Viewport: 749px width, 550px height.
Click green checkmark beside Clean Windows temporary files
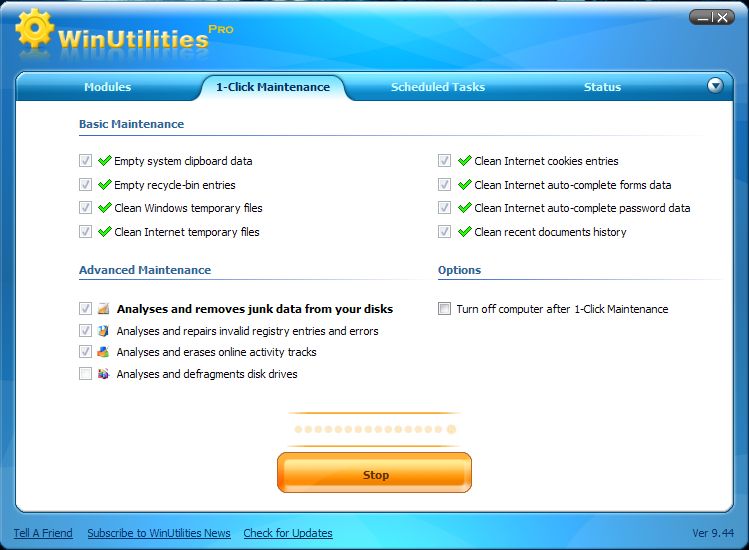(x=105, y=208)
